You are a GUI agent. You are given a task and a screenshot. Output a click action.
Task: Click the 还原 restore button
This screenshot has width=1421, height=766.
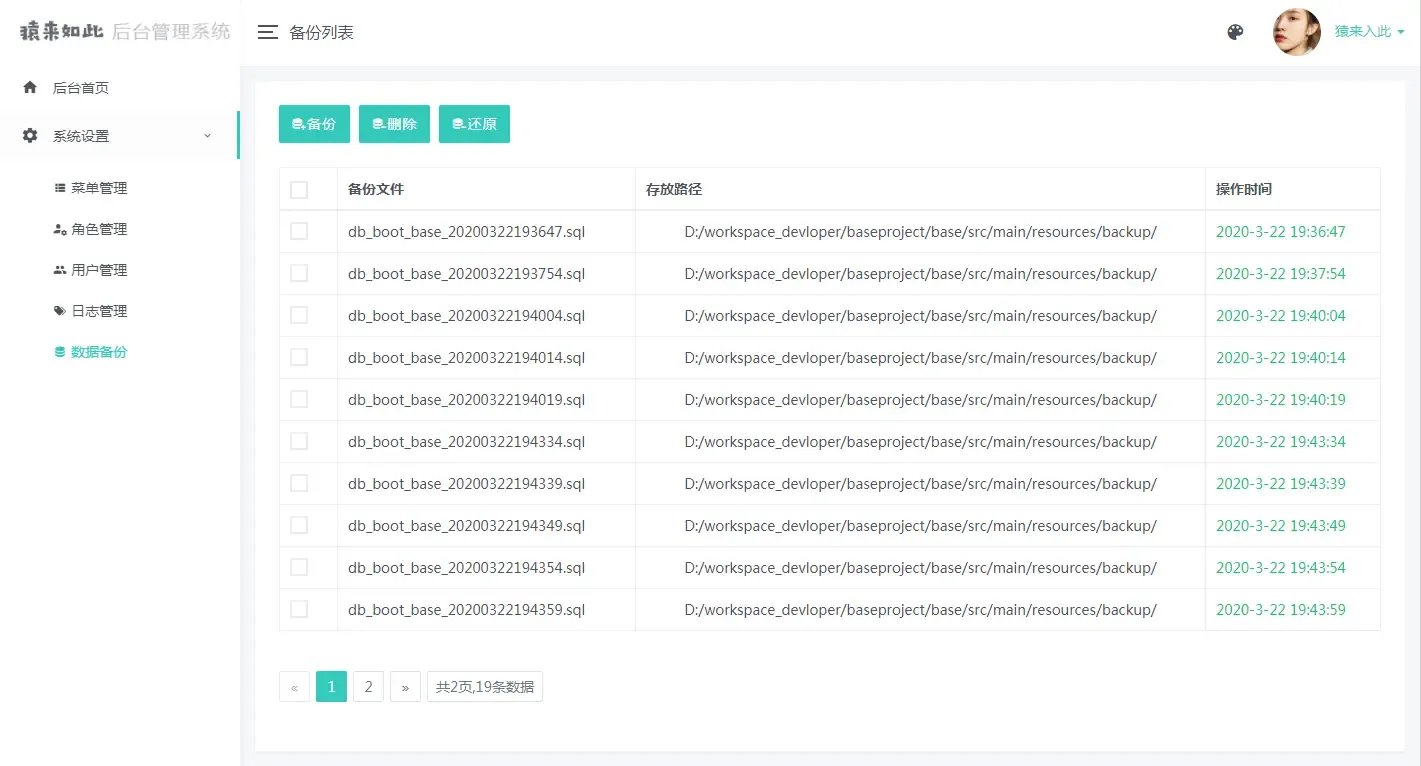(474, 123)
